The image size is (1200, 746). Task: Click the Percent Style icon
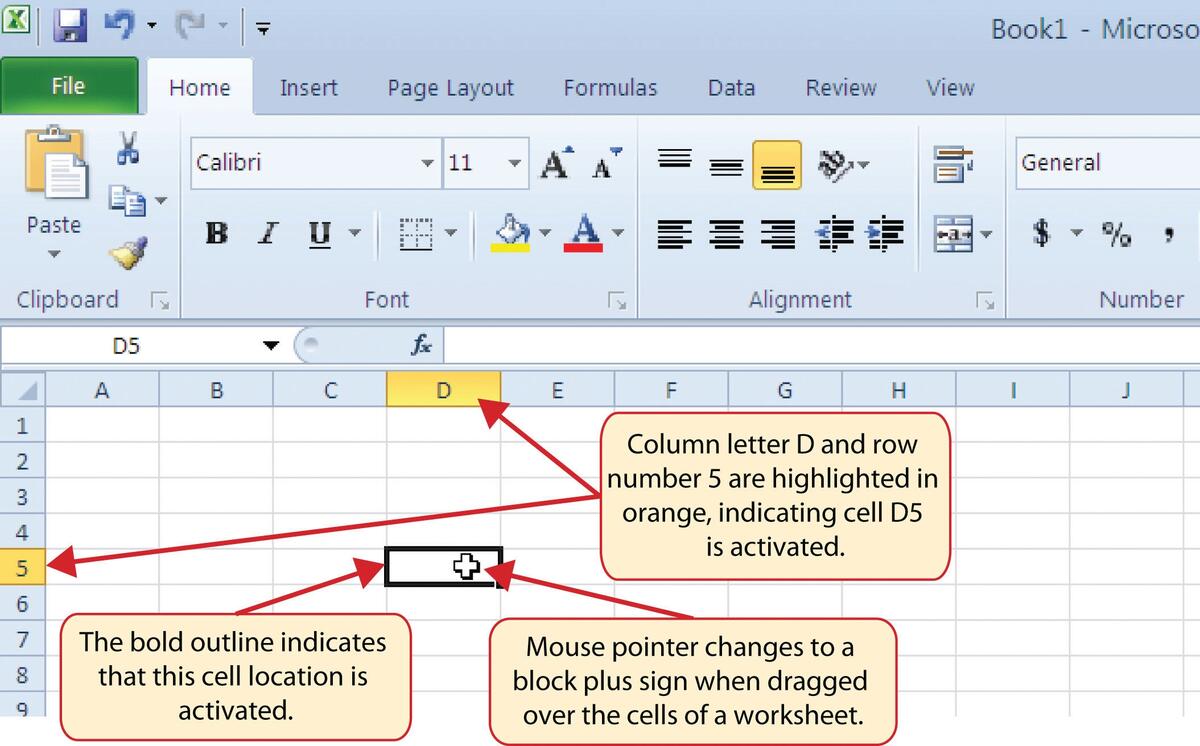click(x=1116, y=235)
